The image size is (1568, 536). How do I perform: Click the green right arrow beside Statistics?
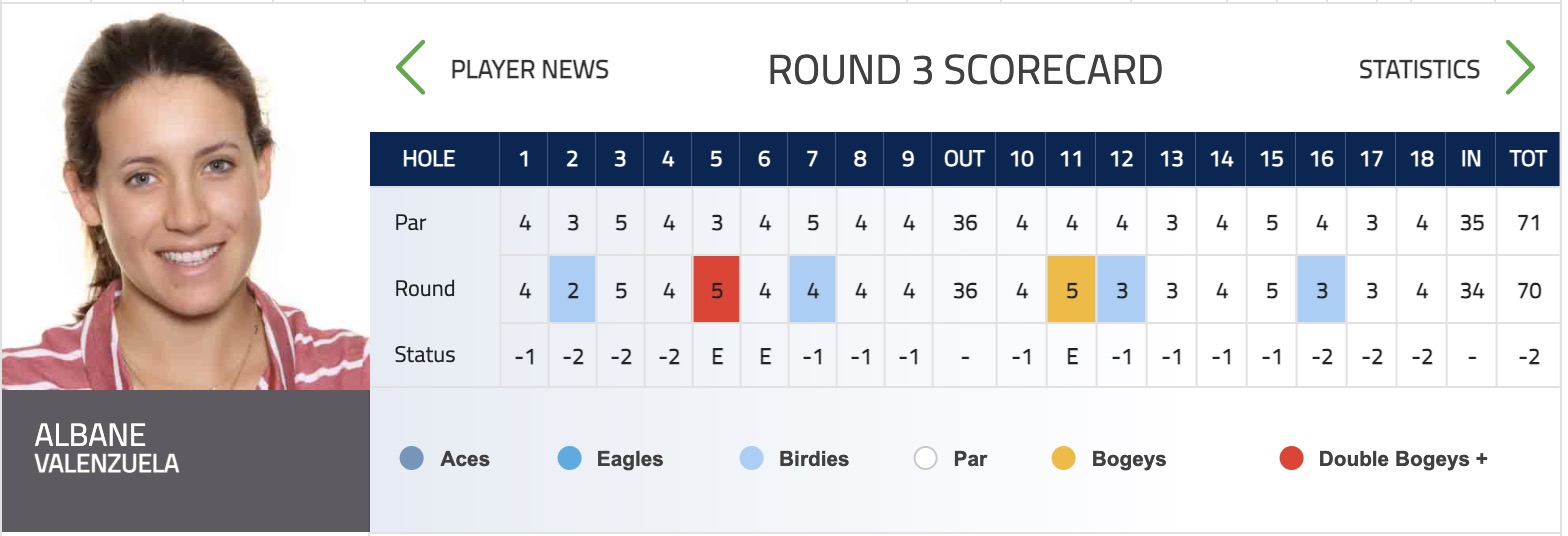1519,68
